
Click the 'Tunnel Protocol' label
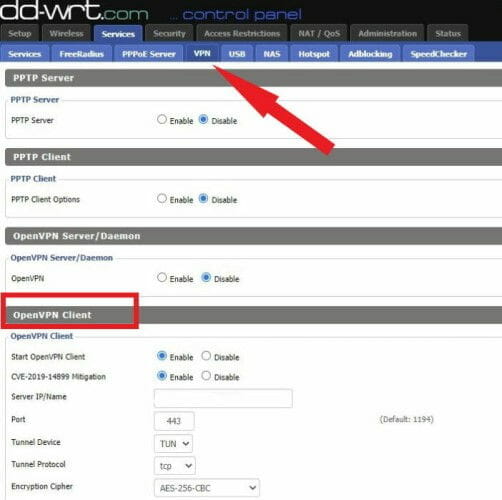(38, 464)
